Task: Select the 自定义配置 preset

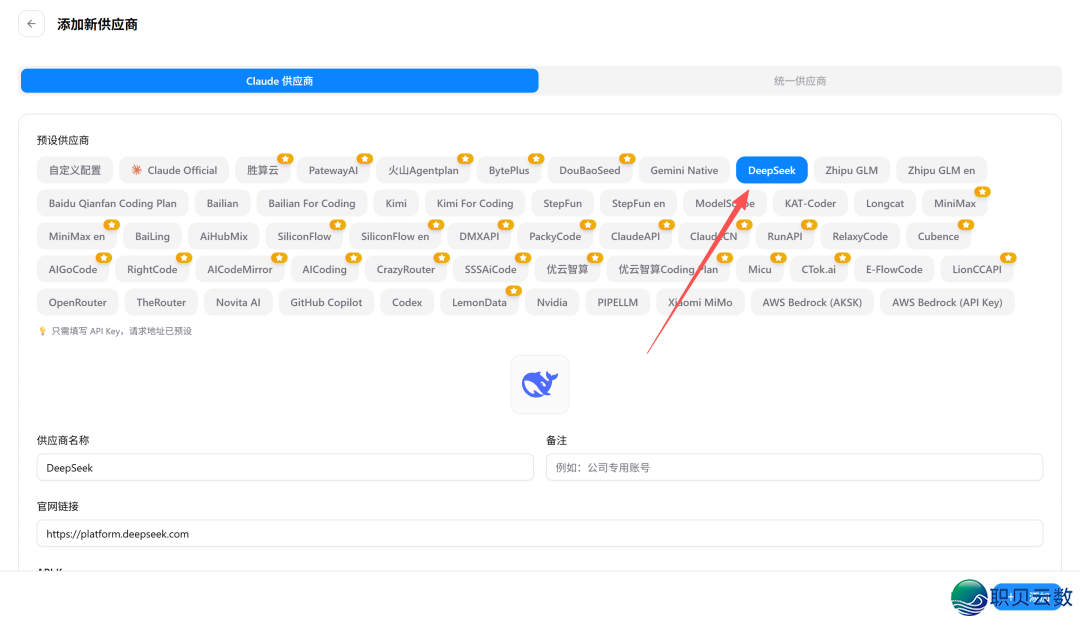Action: [75, 170]
